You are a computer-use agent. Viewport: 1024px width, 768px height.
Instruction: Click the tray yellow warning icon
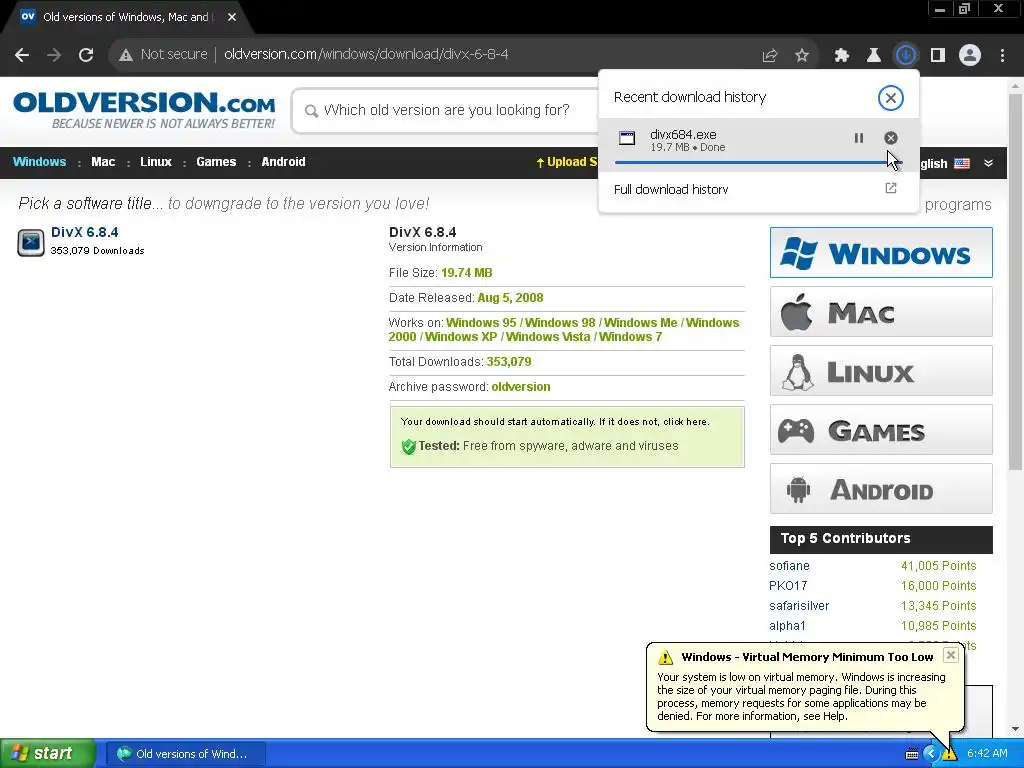pos(949,754)
